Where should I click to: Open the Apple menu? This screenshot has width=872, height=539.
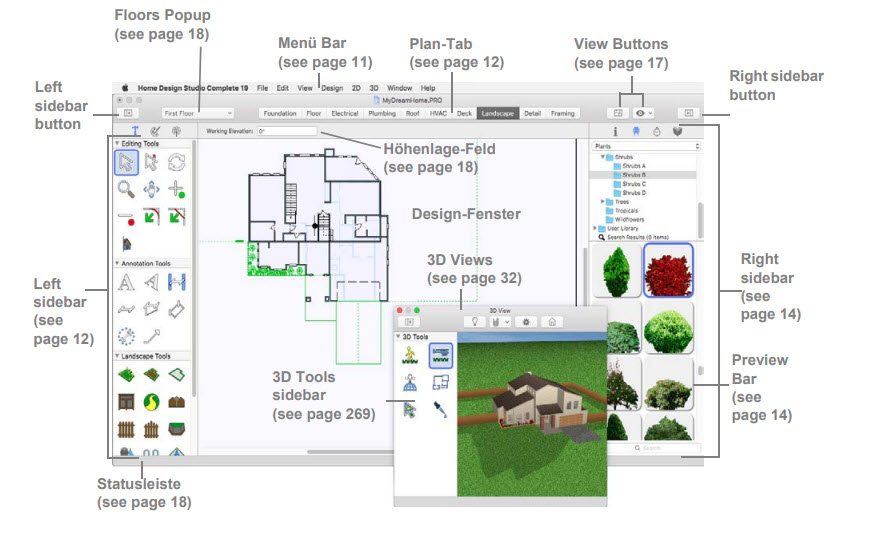point(125,88)
